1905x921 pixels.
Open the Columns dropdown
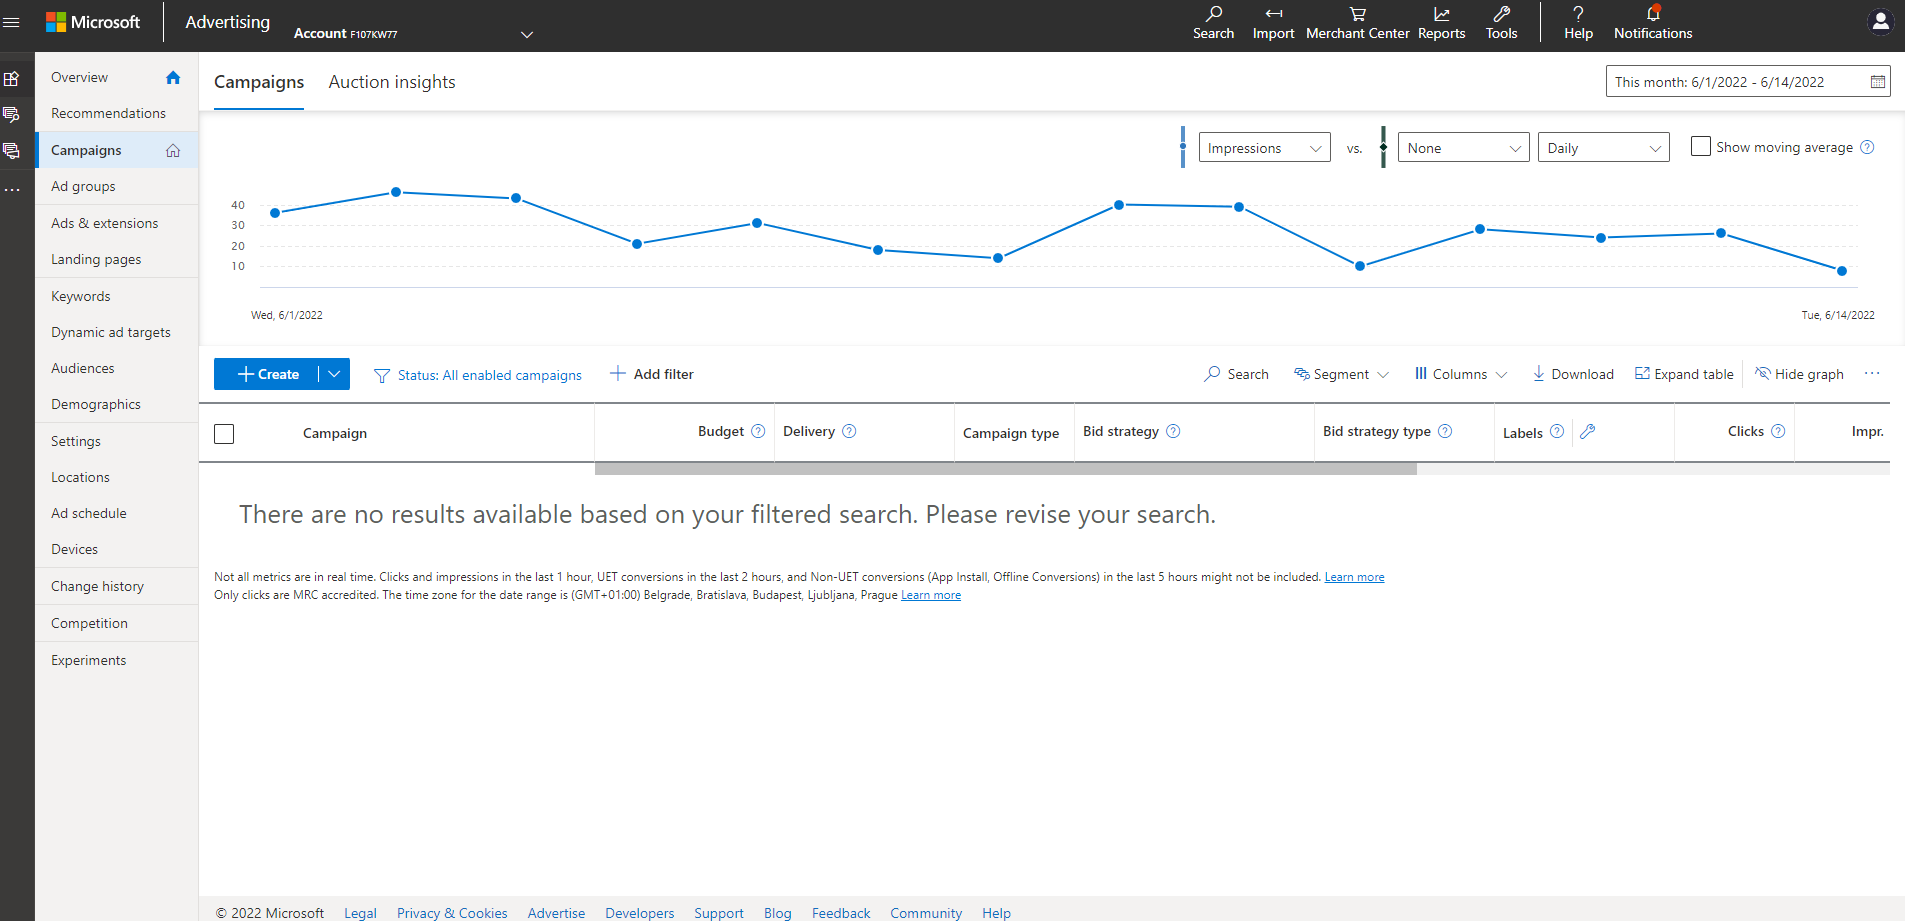click(x=1460, y=374)
